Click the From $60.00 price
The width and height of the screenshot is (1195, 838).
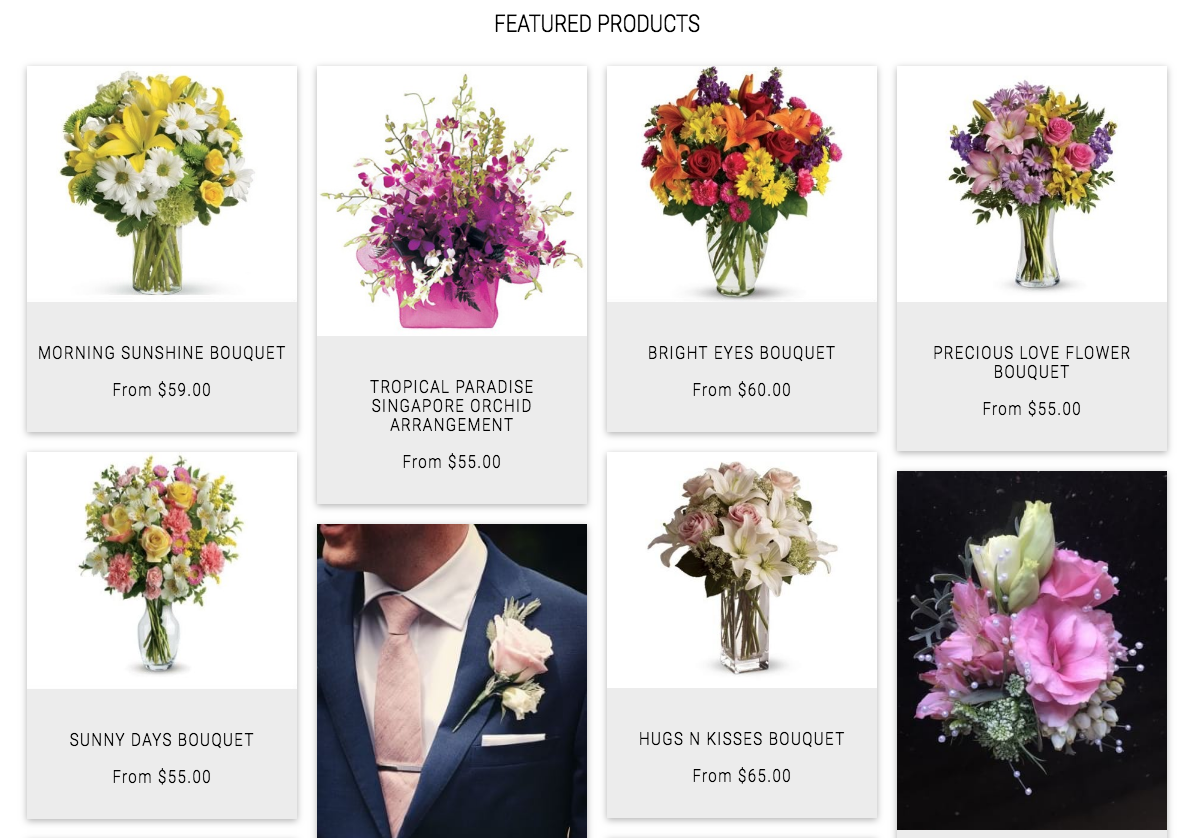click(x=742, y=390)
